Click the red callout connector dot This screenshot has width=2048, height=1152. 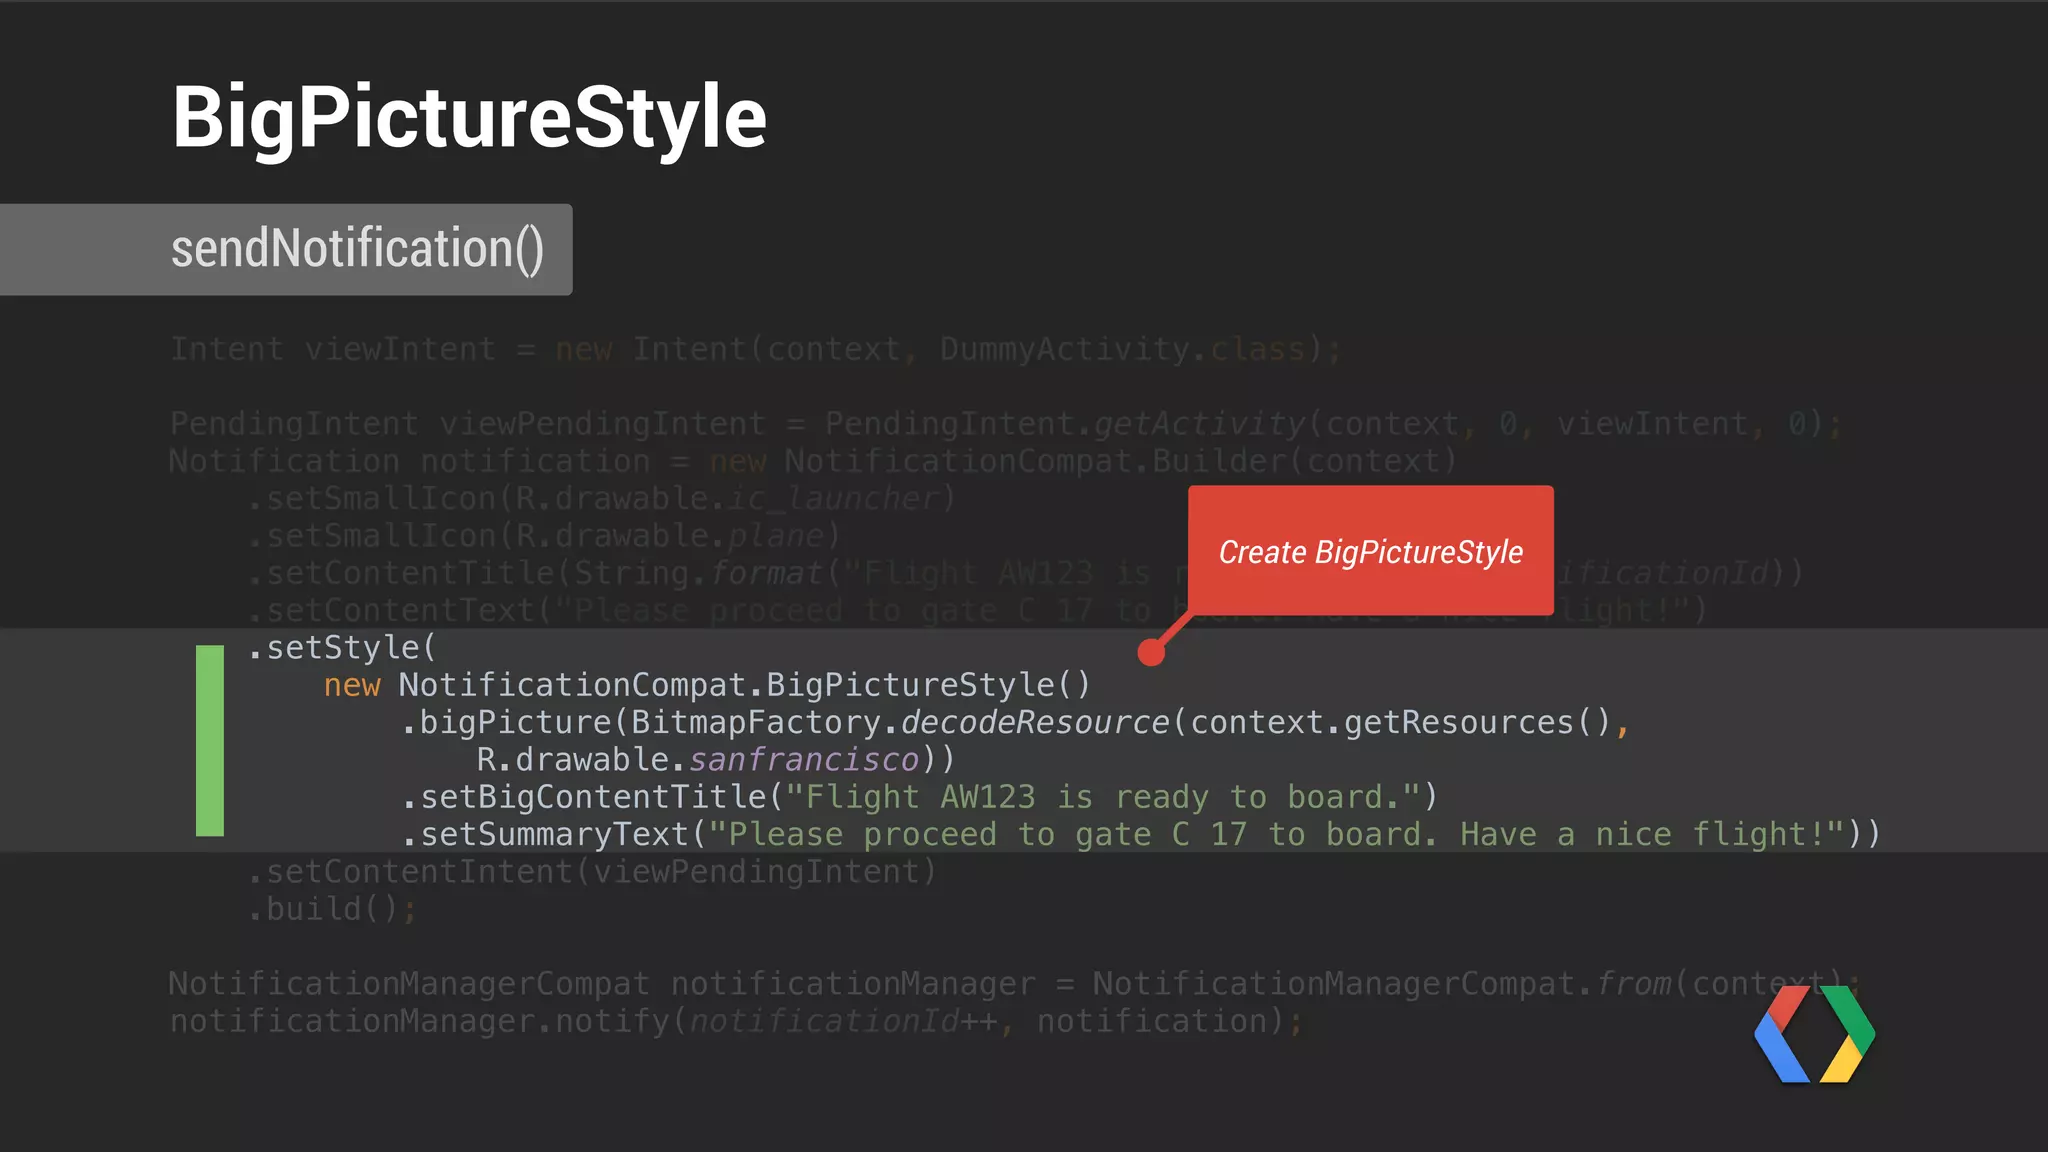click(x=1151, y=652)
